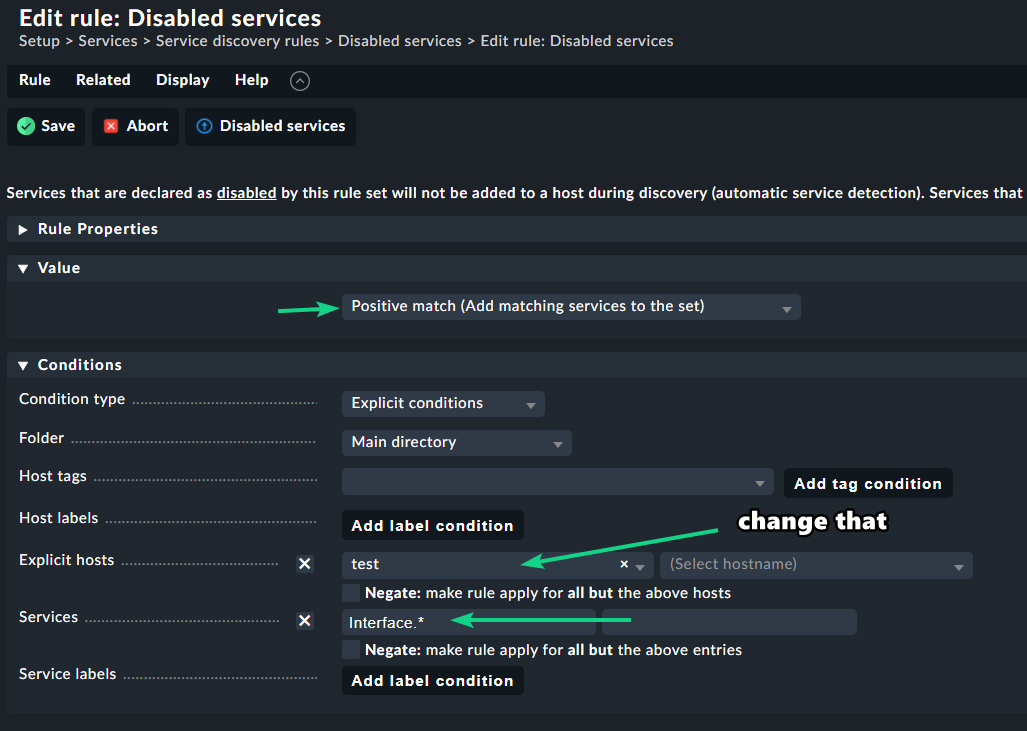Viewport: 1027px width, 731px height.
Task: Click the empty second Services input field
Action: point(728,622)
